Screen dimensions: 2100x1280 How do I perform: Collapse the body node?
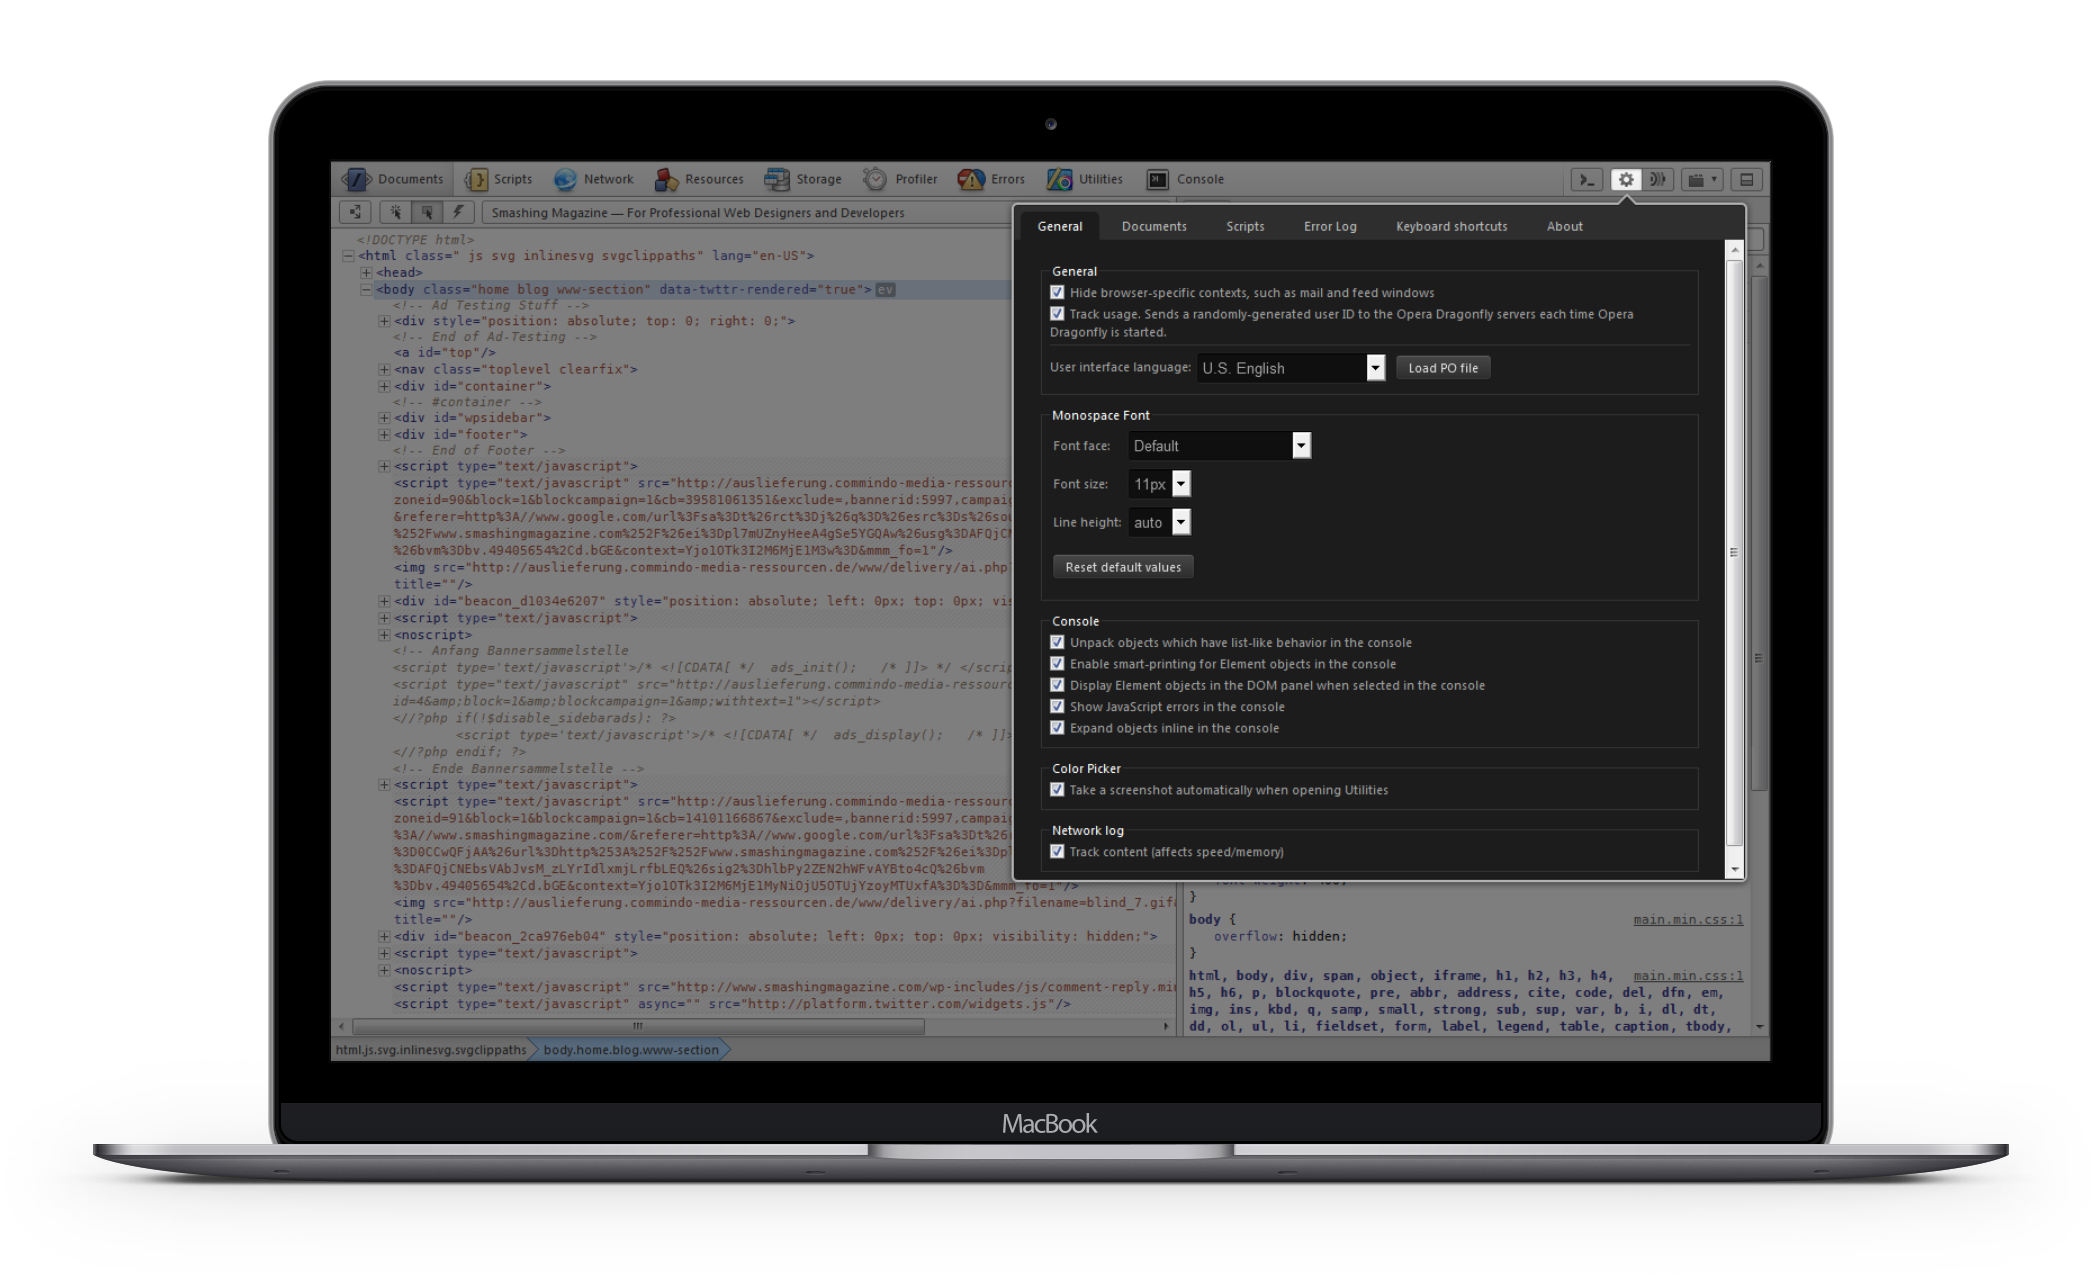tap(366, 290)
